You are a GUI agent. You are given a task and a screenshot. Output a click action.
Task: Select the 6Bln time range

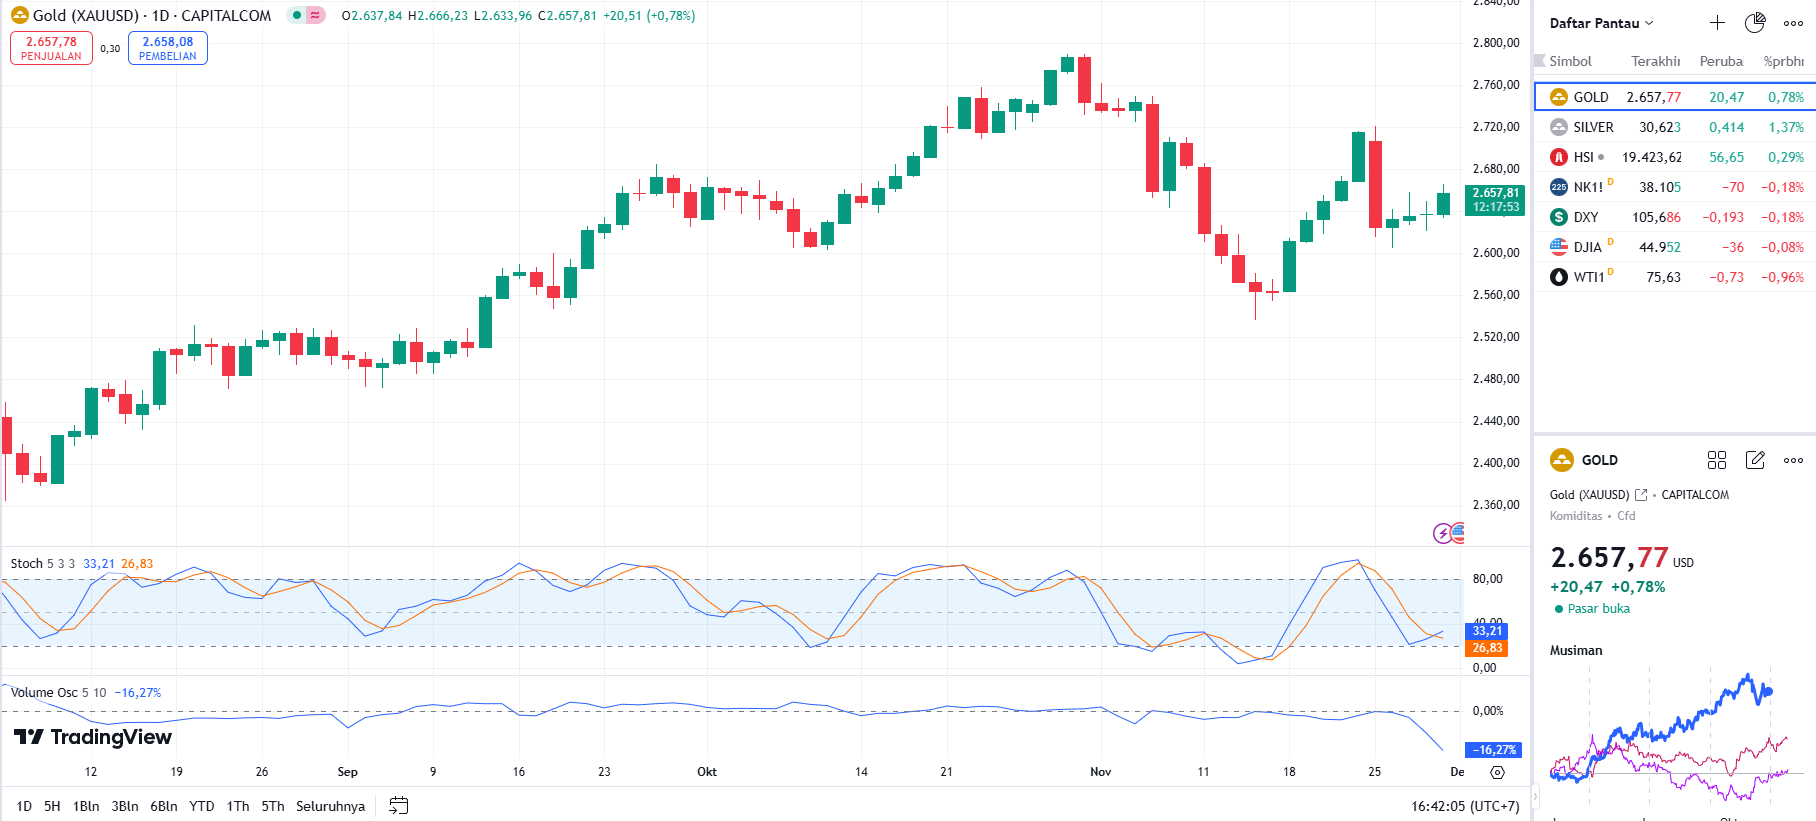164,806
